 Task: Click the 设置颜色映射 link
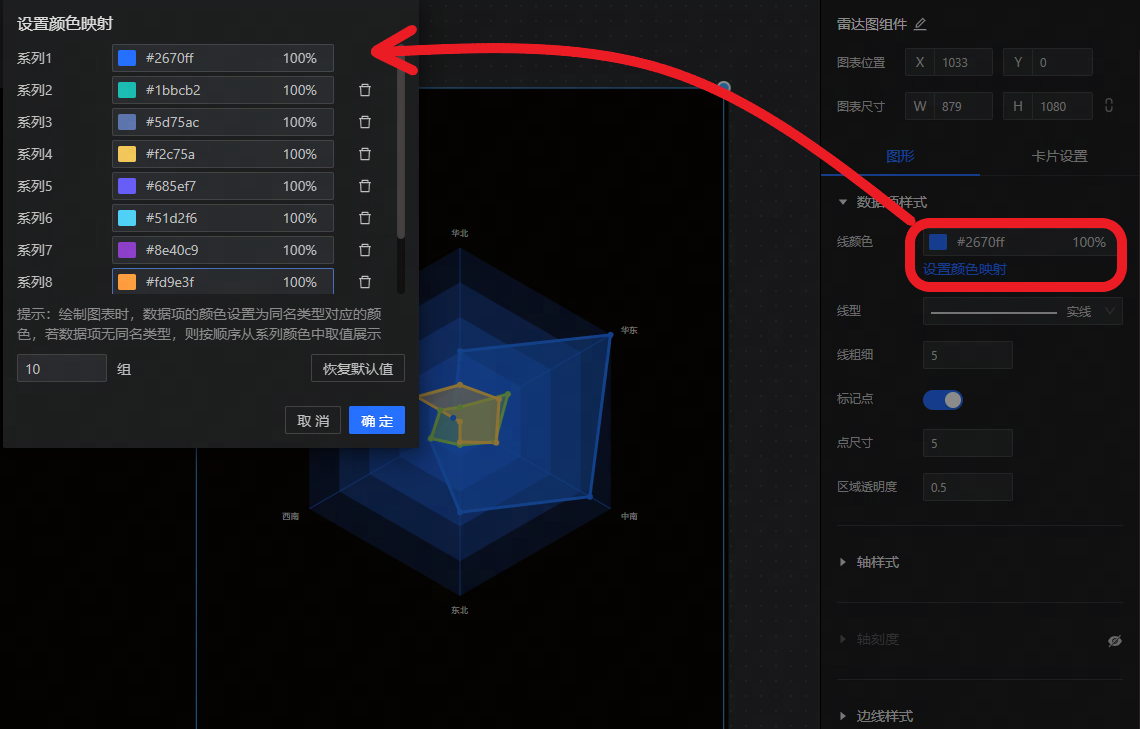click(964, 269)
